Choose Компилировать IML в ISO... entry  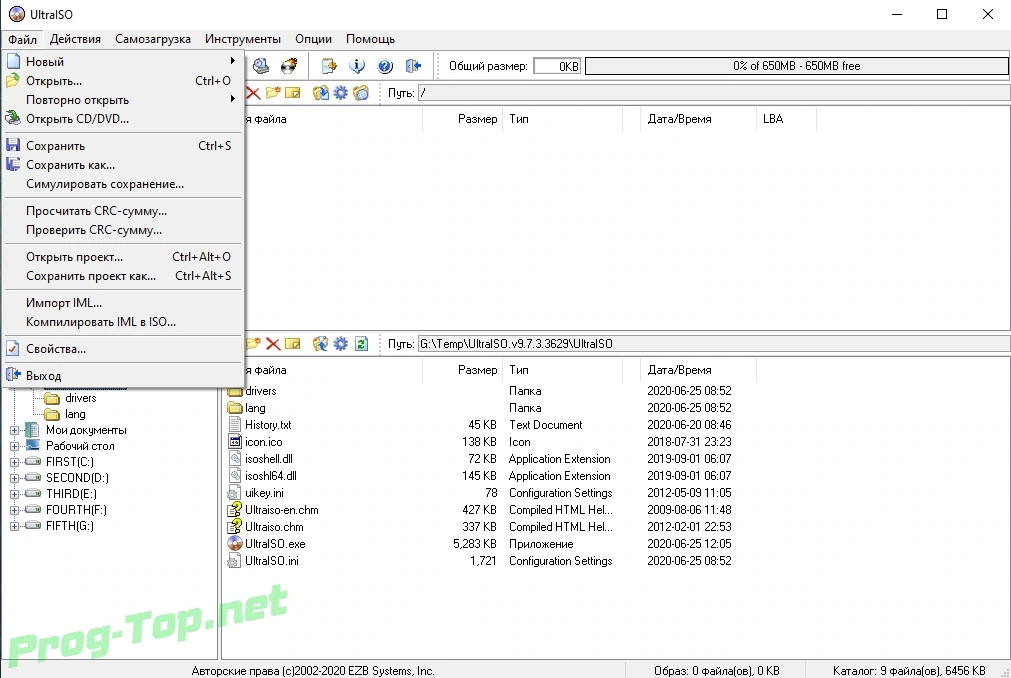[123, 322]
